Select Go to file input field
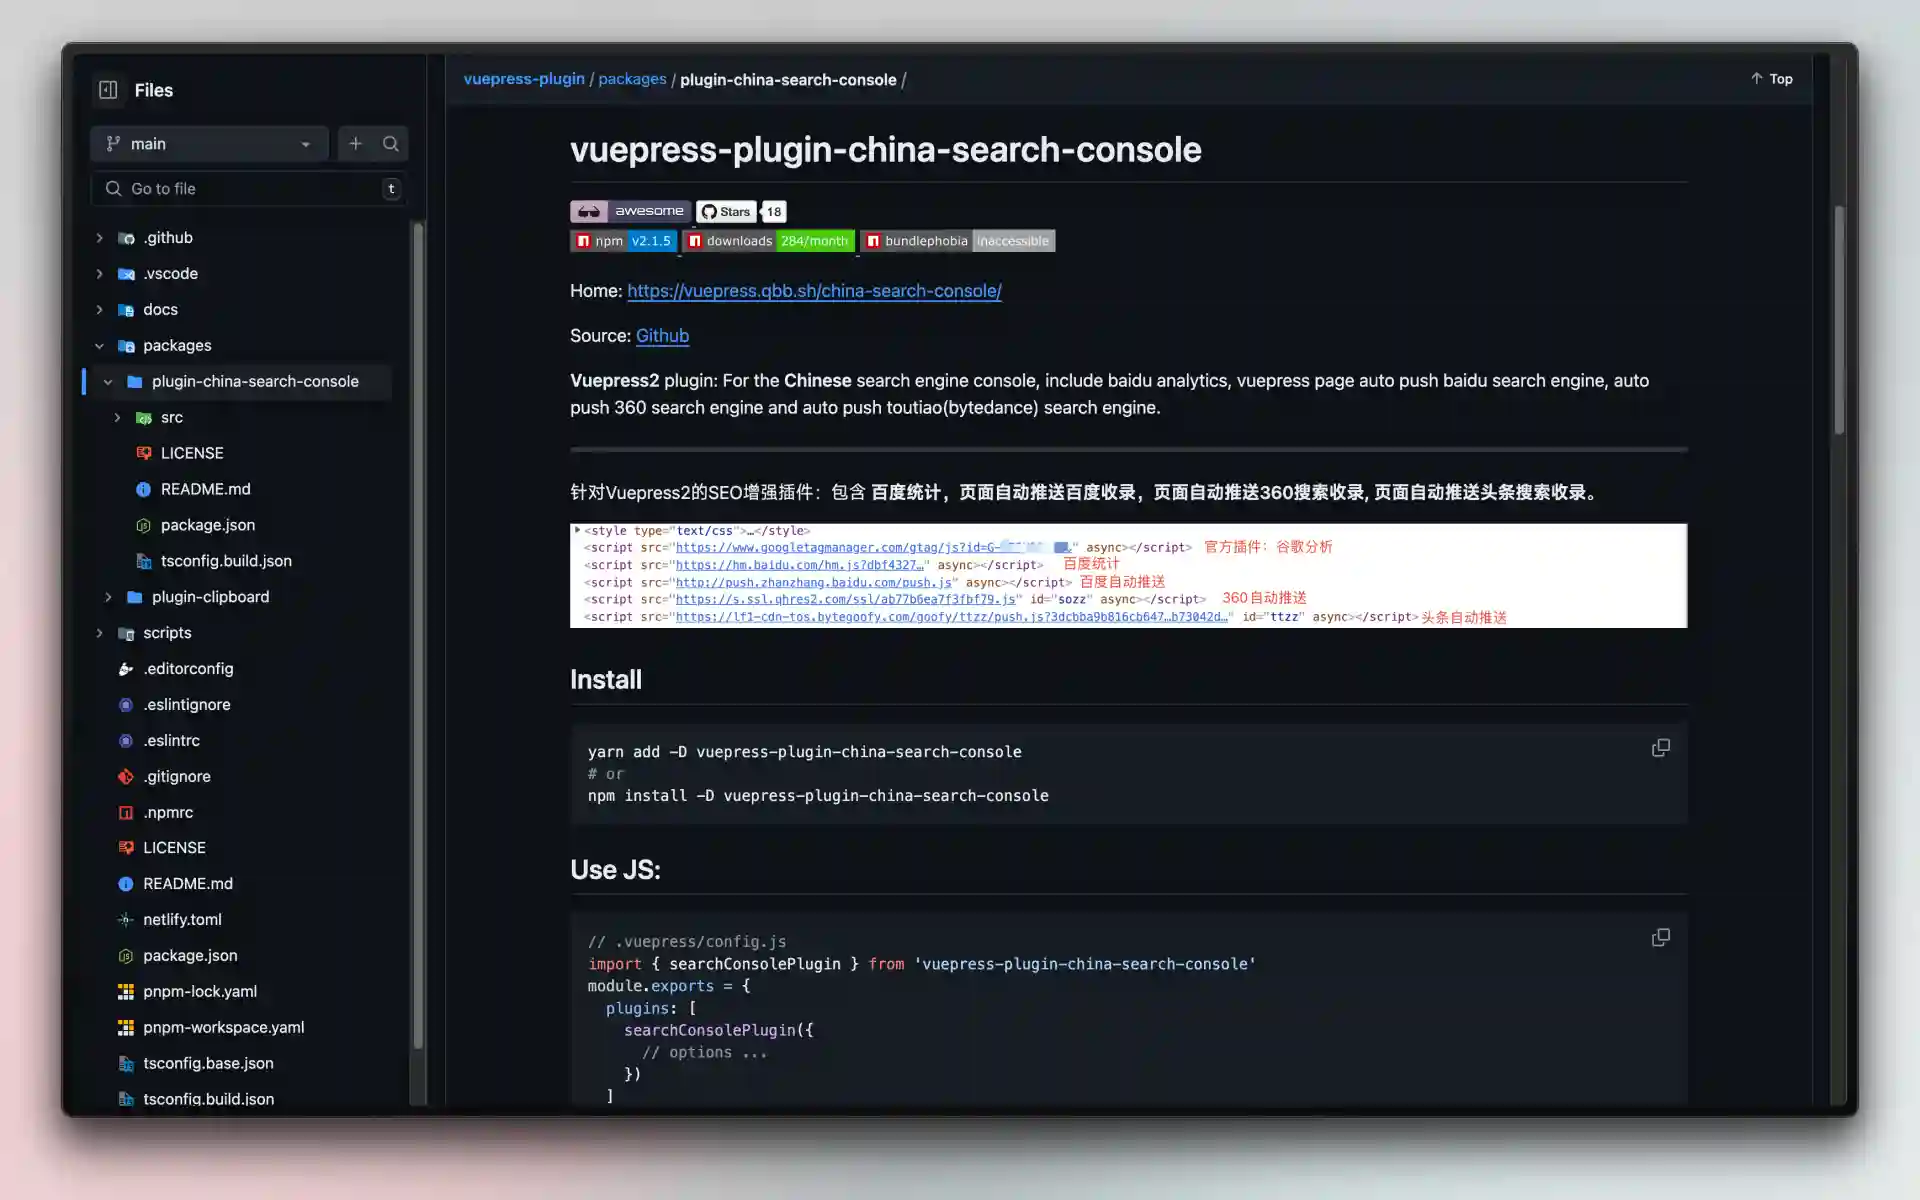The height and width of the screenshot is (1200, 1920). [250, 188]
